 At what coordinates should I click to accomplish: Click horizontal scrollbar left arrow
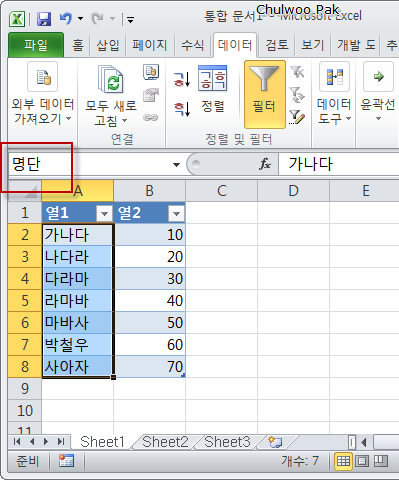tap(364, 442)
